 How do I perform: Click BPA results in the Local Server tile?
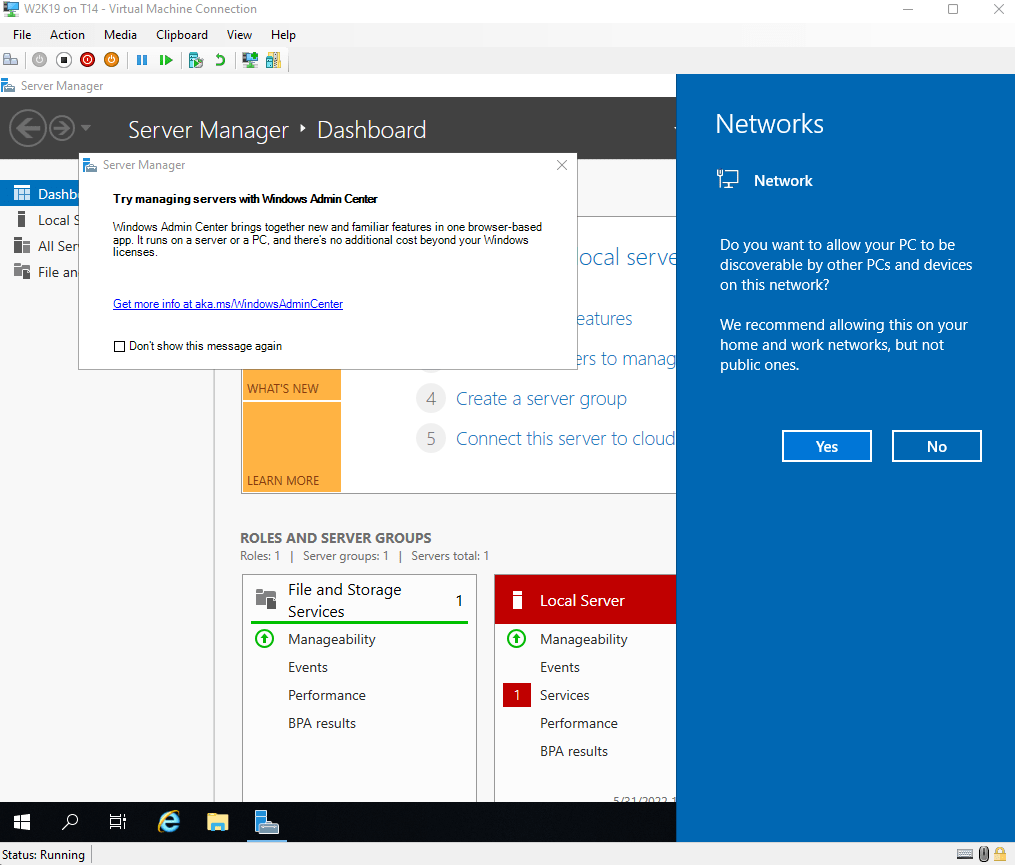574,751
